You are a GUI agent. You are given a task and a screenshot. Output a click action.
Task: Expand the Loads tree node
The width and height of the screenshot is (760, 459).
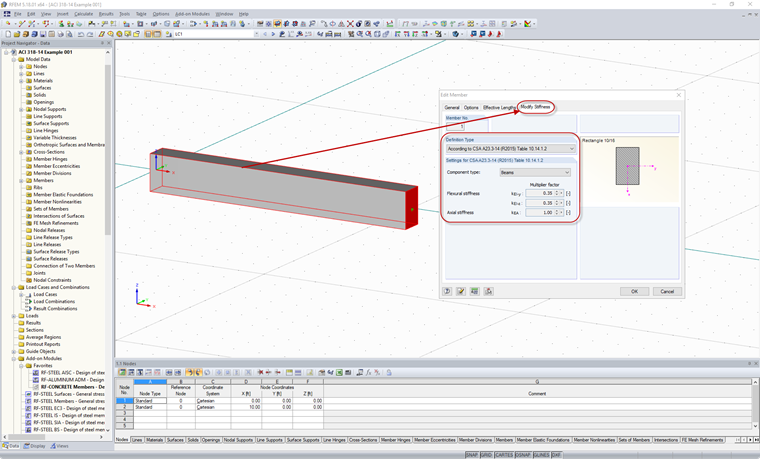(14, 316)
